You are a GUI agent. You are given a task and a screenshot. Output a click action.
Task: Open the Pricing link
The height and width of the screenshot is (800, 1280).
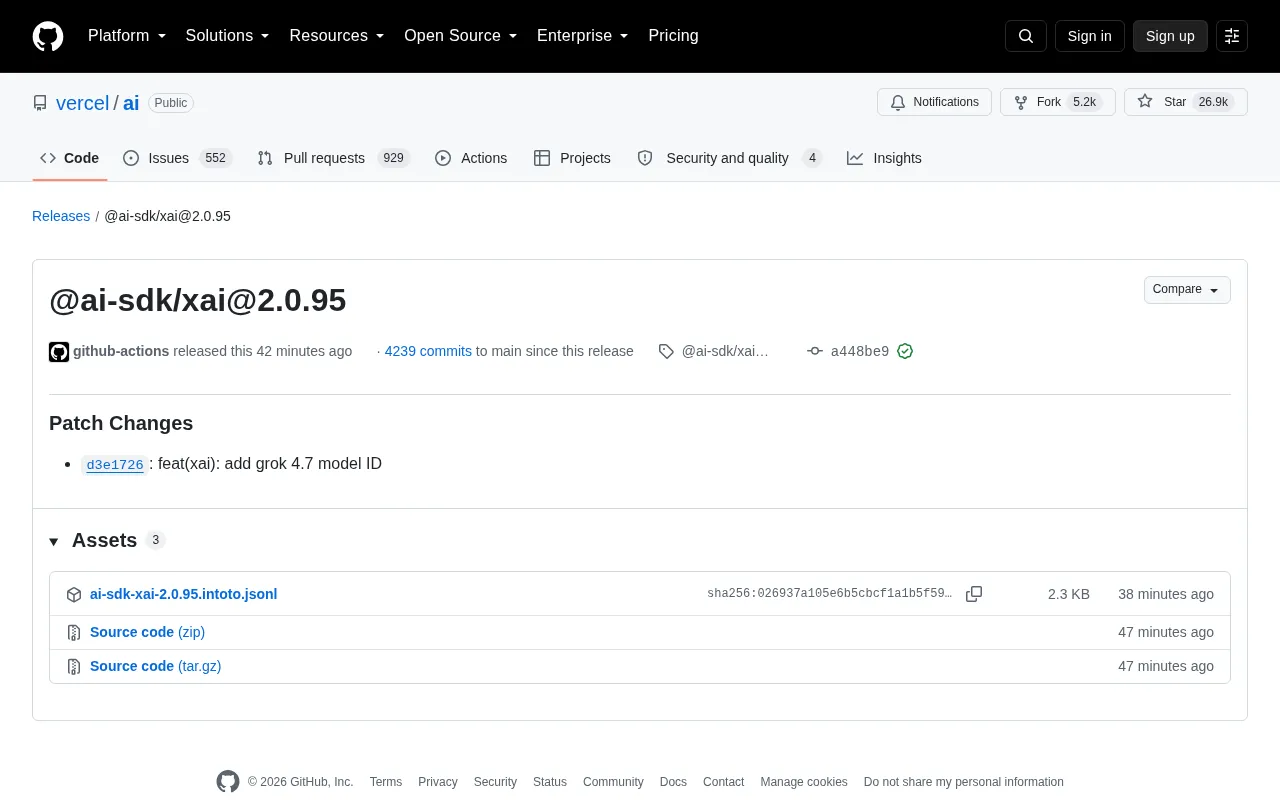pyautogui.click(x=673, y=36)
